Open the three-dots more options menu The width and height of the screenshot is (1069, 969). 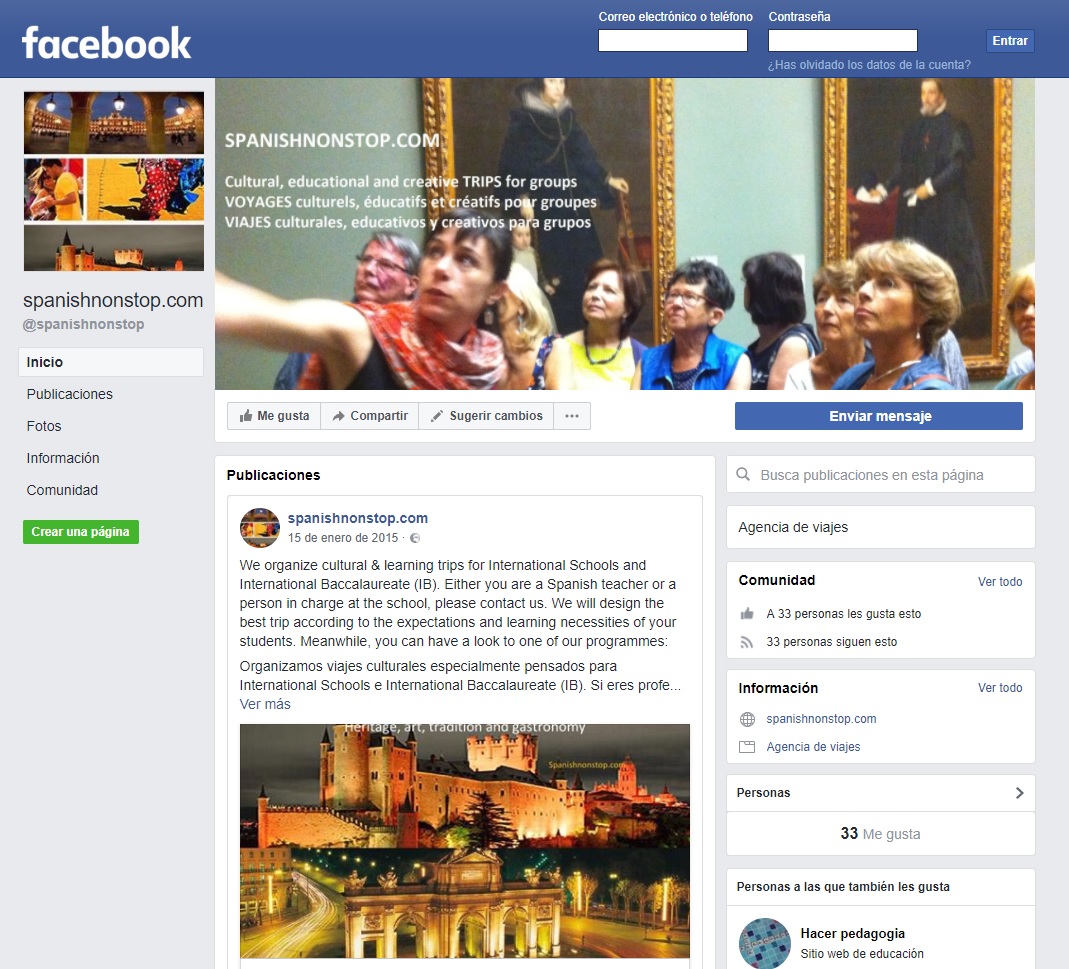572,416
